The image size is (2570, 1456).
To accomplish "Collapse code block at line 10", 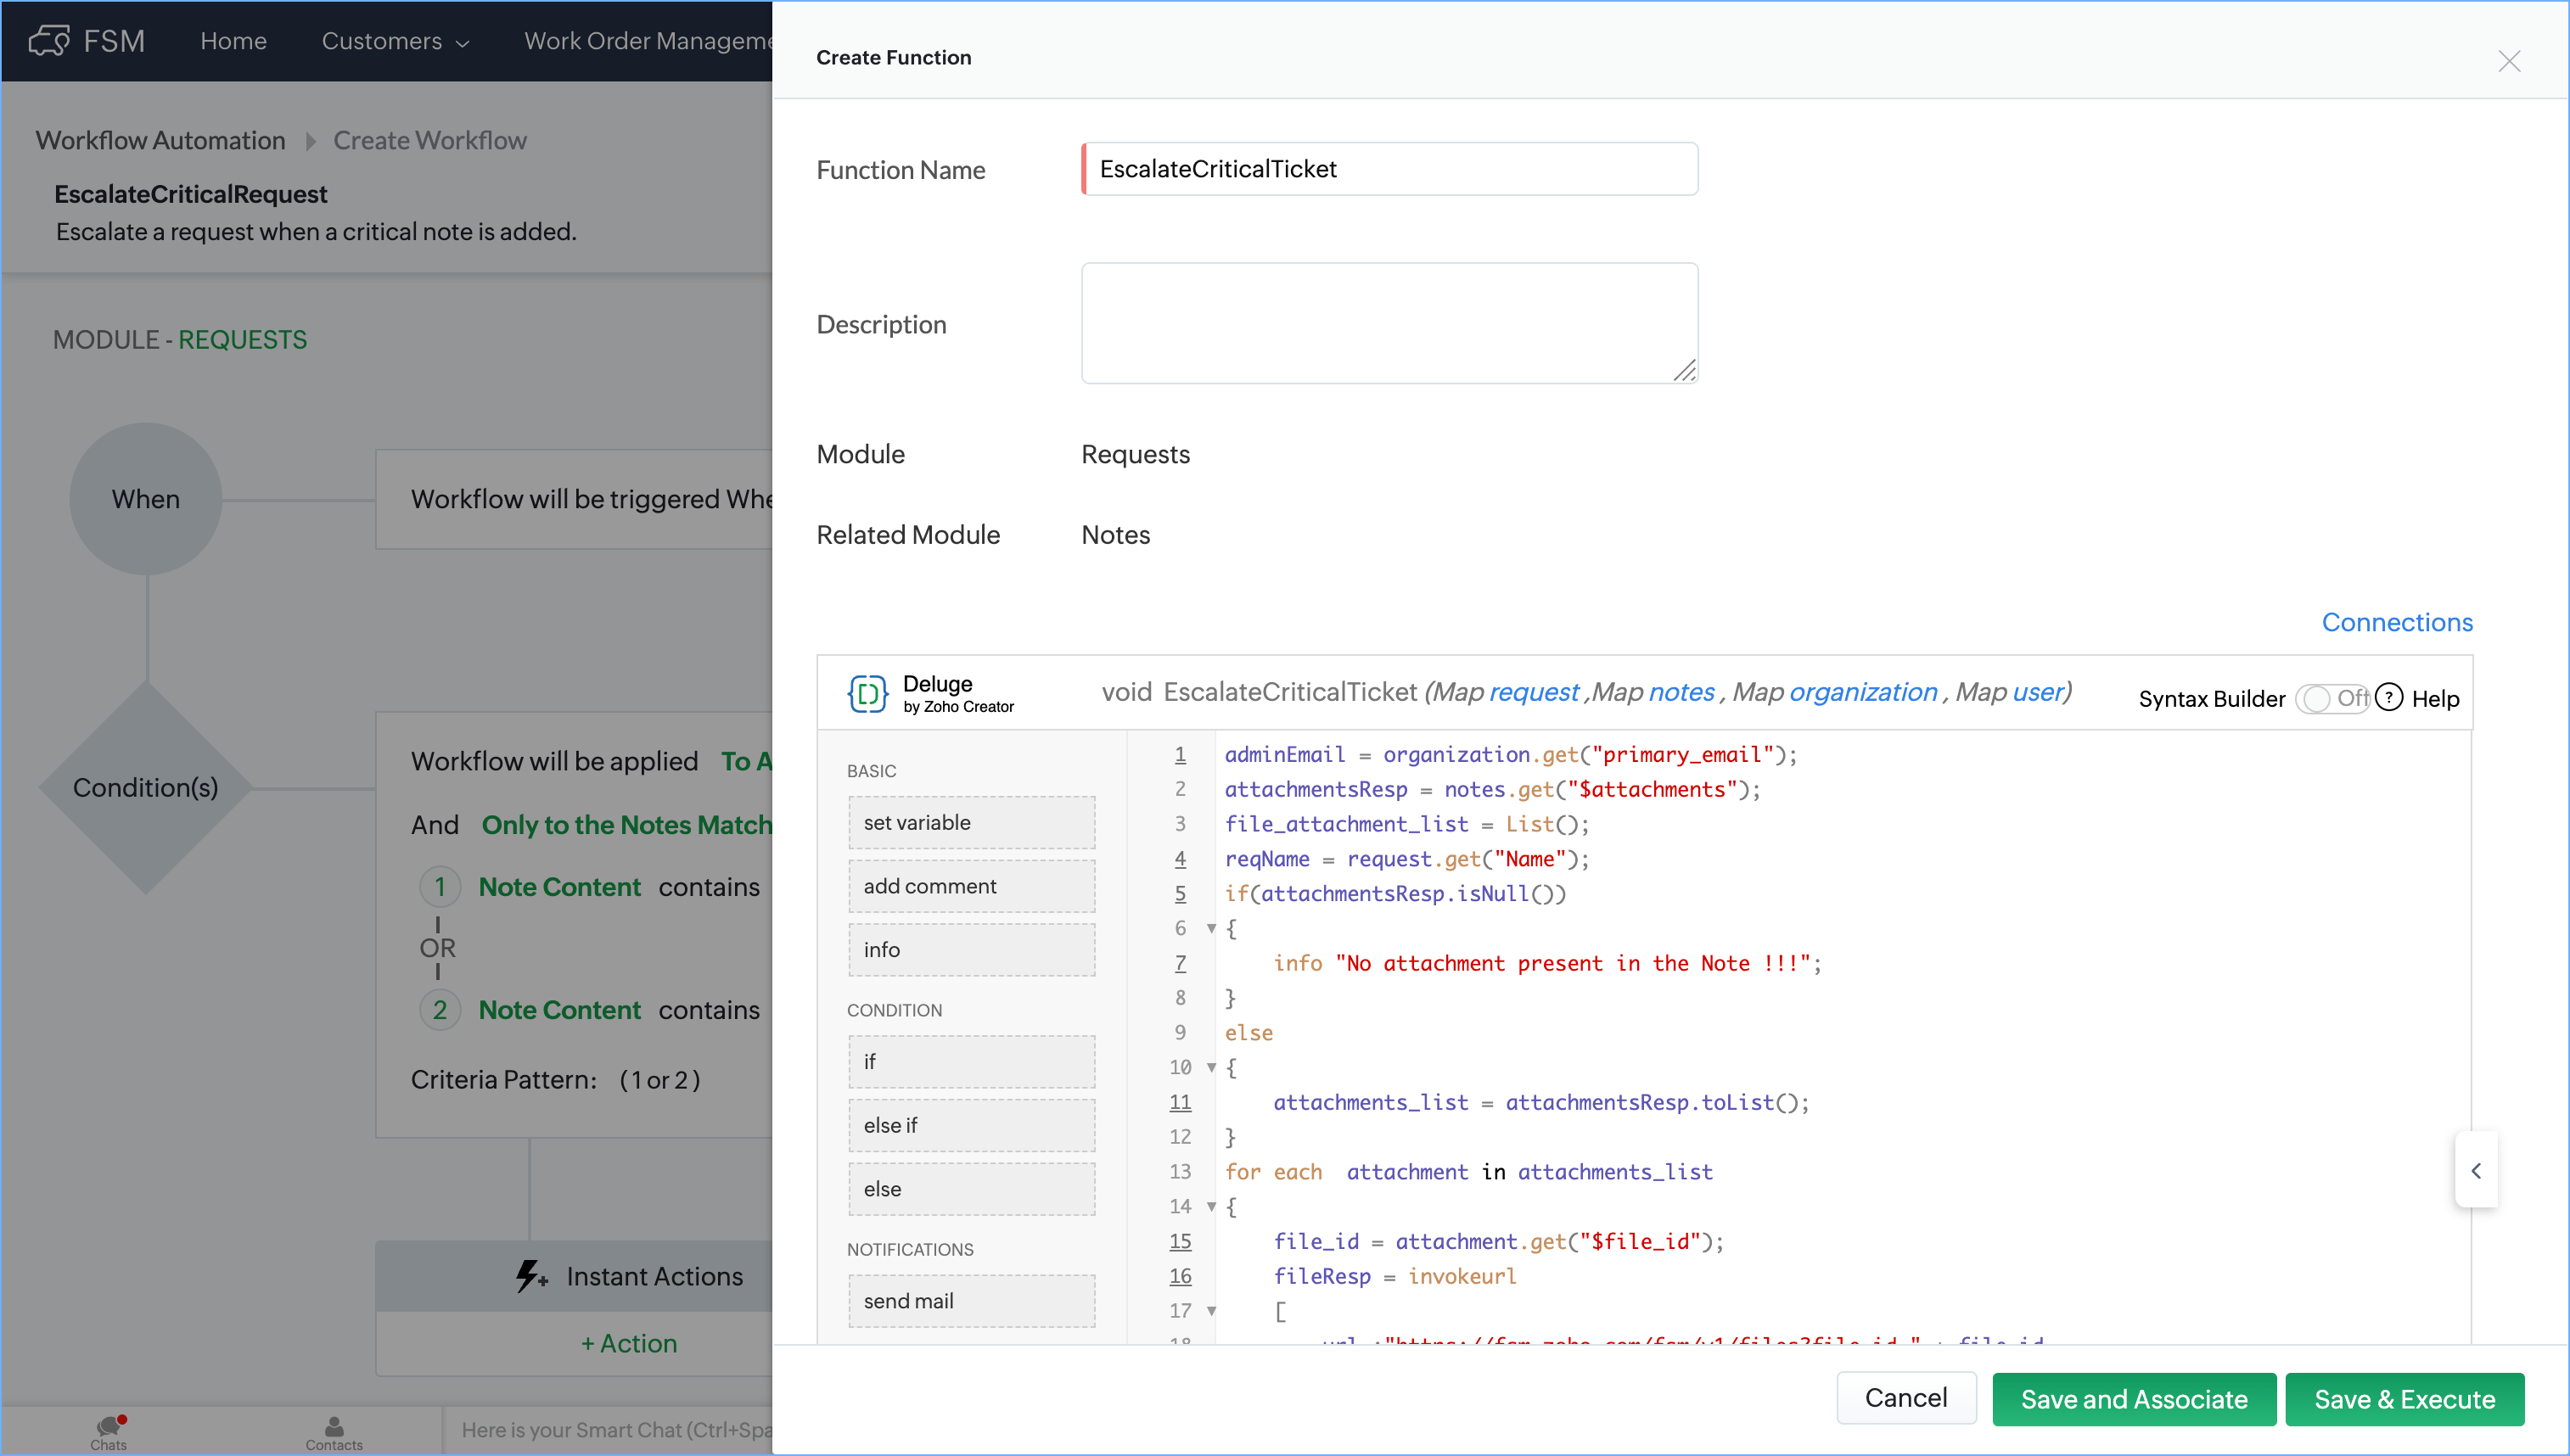I will coord(1211,1067).
